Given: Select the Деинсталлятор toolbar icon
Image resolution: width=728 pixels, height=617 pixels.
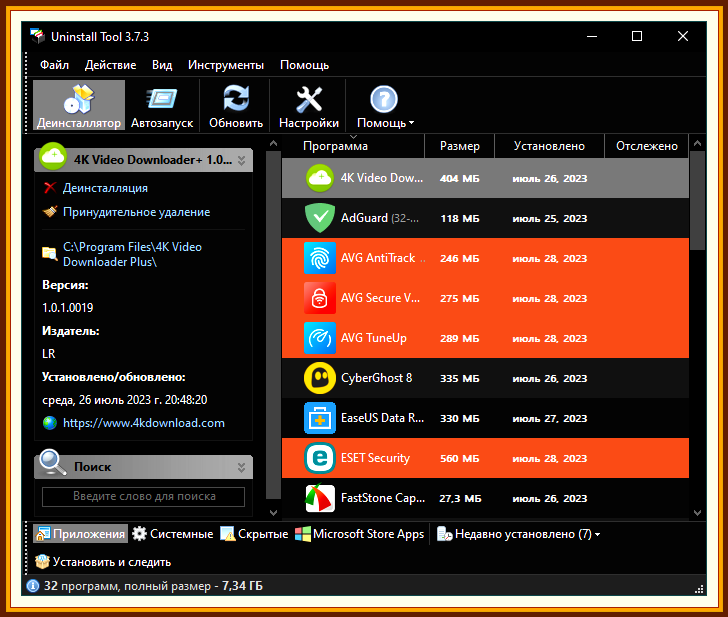Looking at the screenshot, I should click(x=78, y=99).
